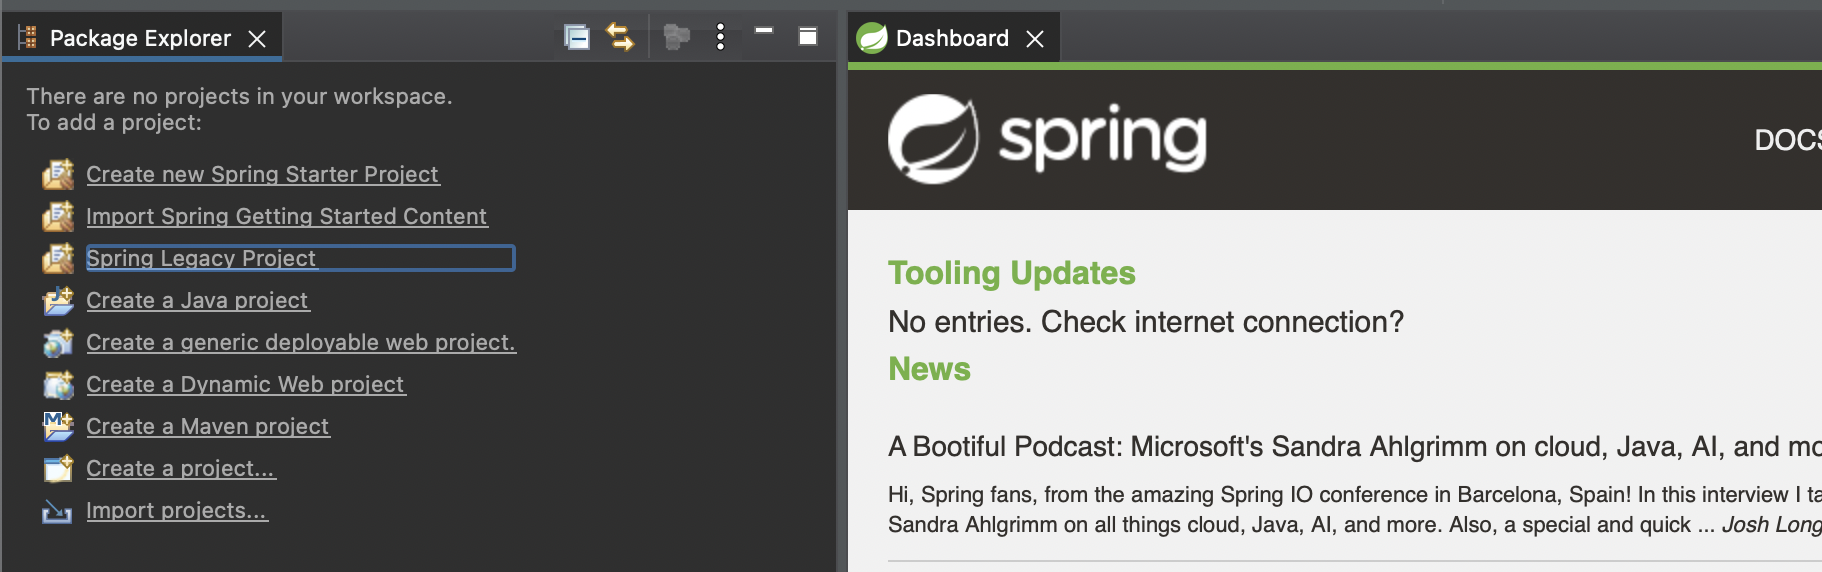Open Import Spring Getting Started Content link
Image resolution: width=1822 pixels, height=572 pixels.
[x=286, y=216]
